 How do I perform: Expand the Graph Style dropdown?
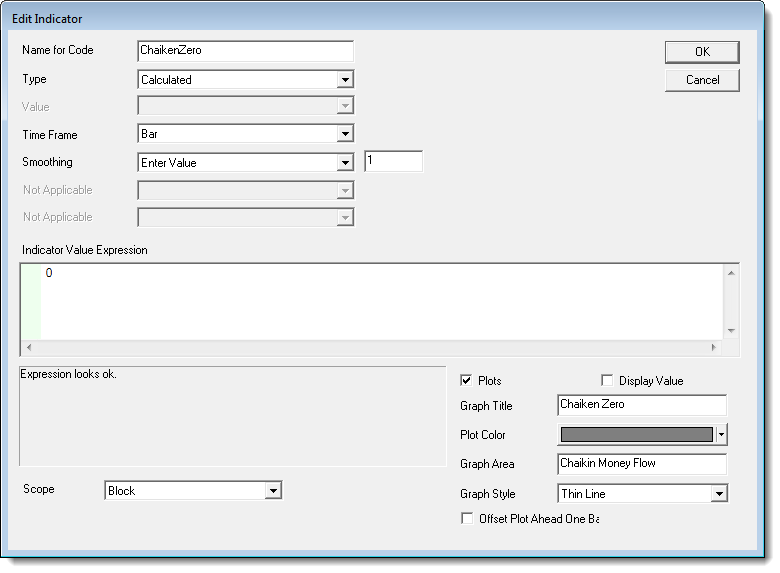point(718,494)
